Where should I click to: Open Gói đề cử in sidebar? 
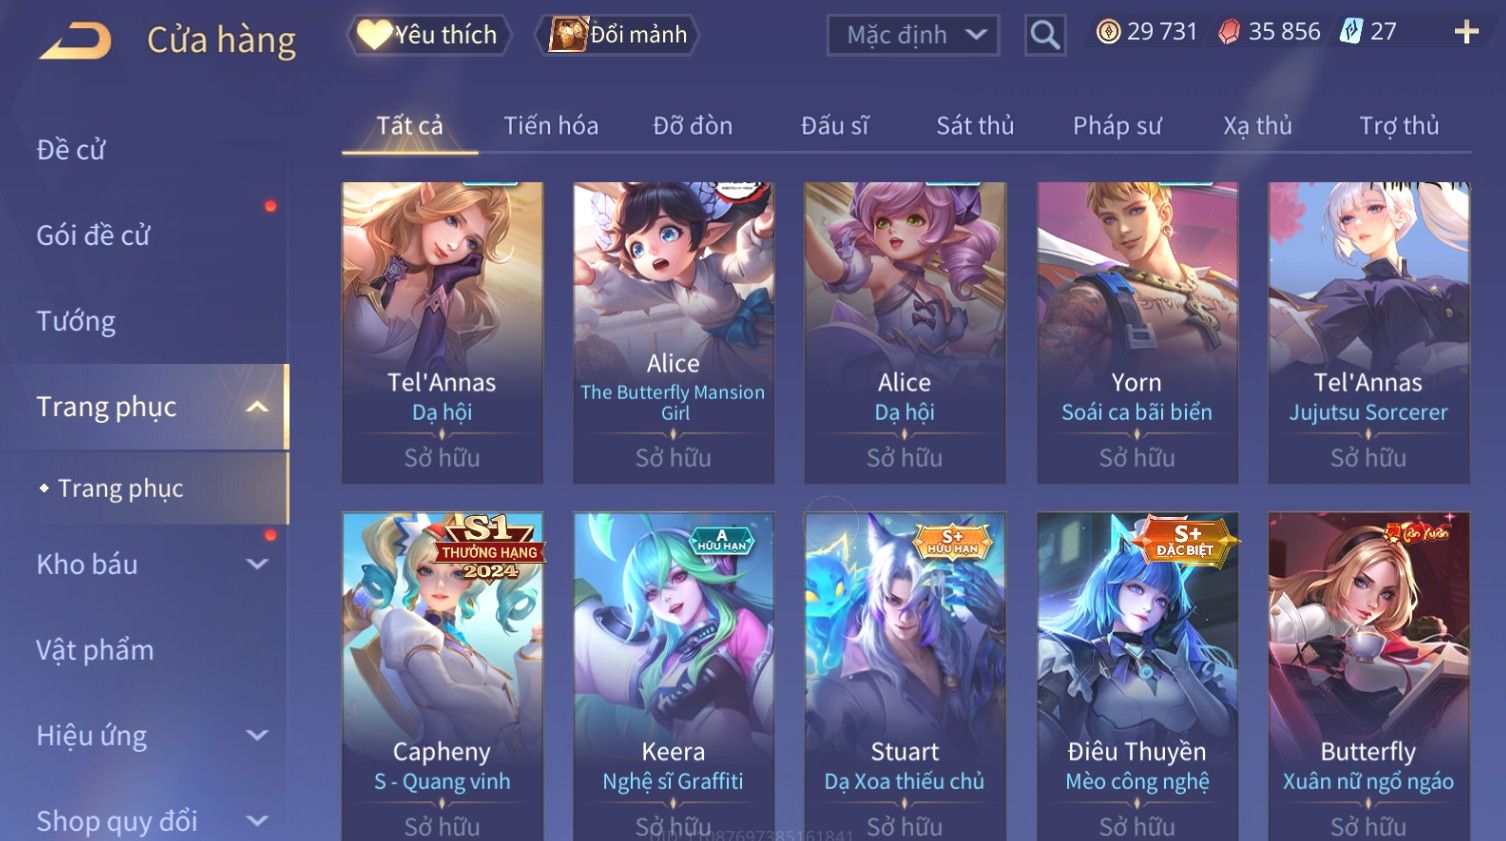pos(93,236)
